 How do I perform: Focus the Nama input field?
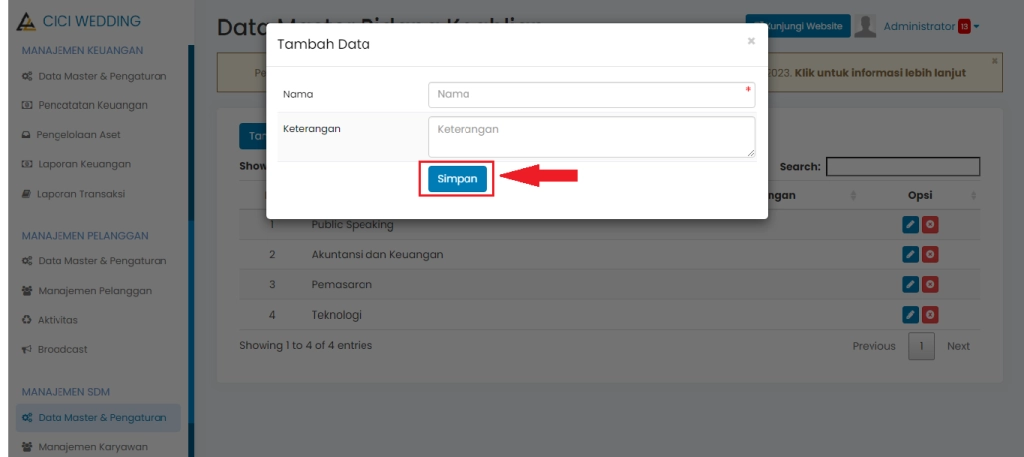click(590, 94)
